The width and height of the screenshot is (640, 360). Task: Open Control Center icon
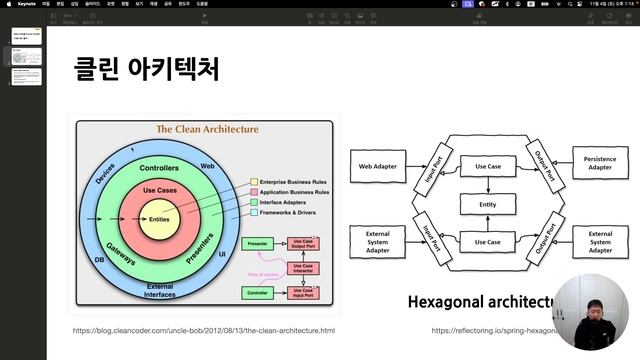click(580, 4)
